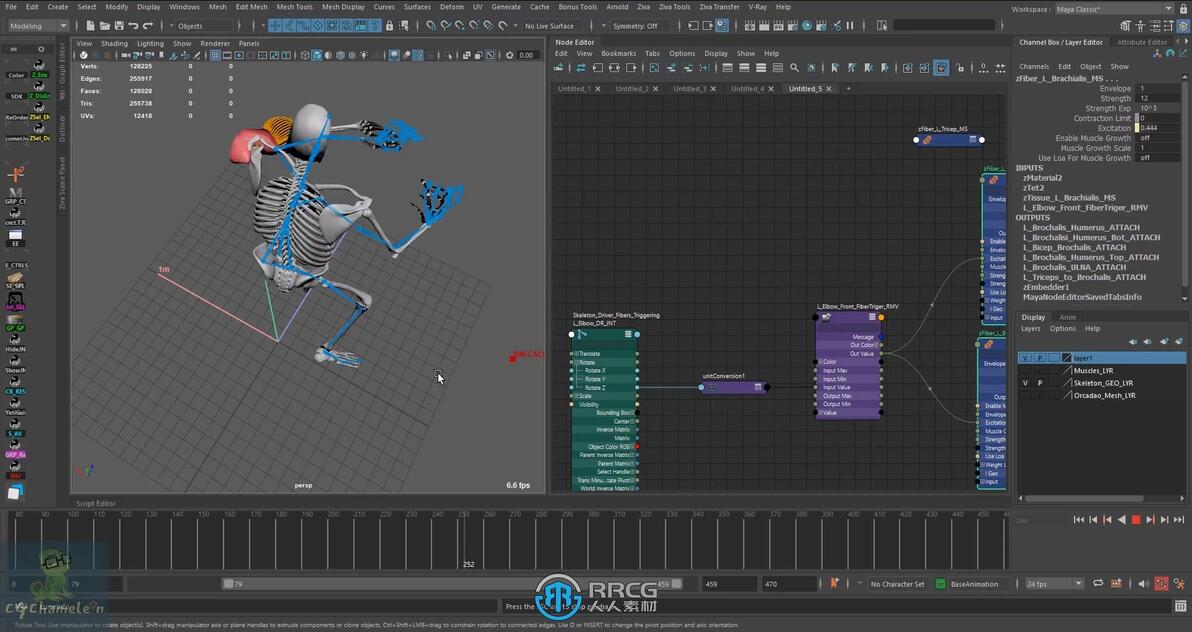Screen dimensions: 1192x632
Task: Switch to the Untitled_3 node editor tab
Action: (x=689, y=89)
